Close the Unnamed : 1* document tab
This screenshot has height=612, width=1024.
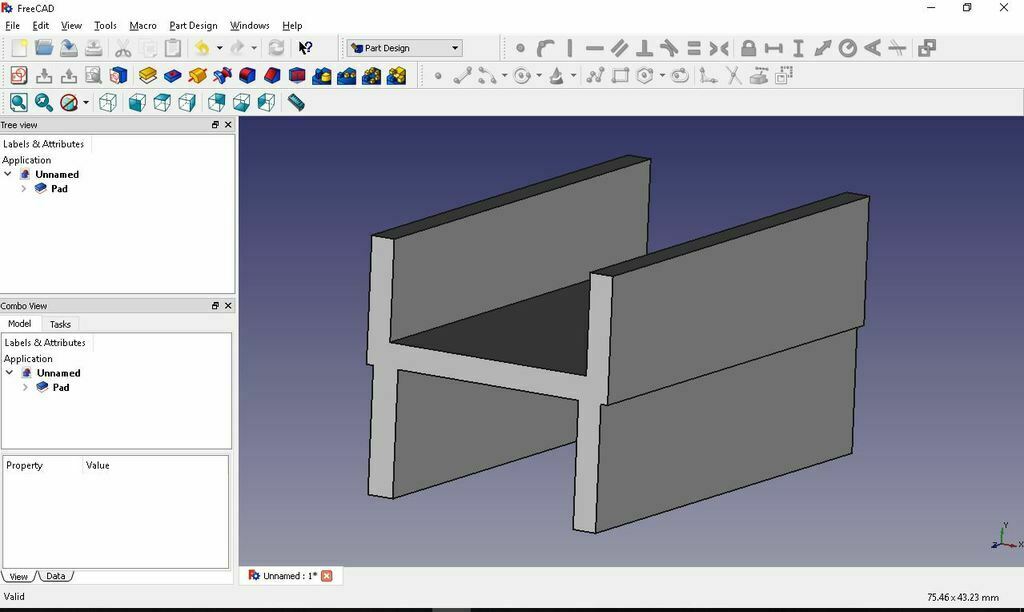[326, 575]
